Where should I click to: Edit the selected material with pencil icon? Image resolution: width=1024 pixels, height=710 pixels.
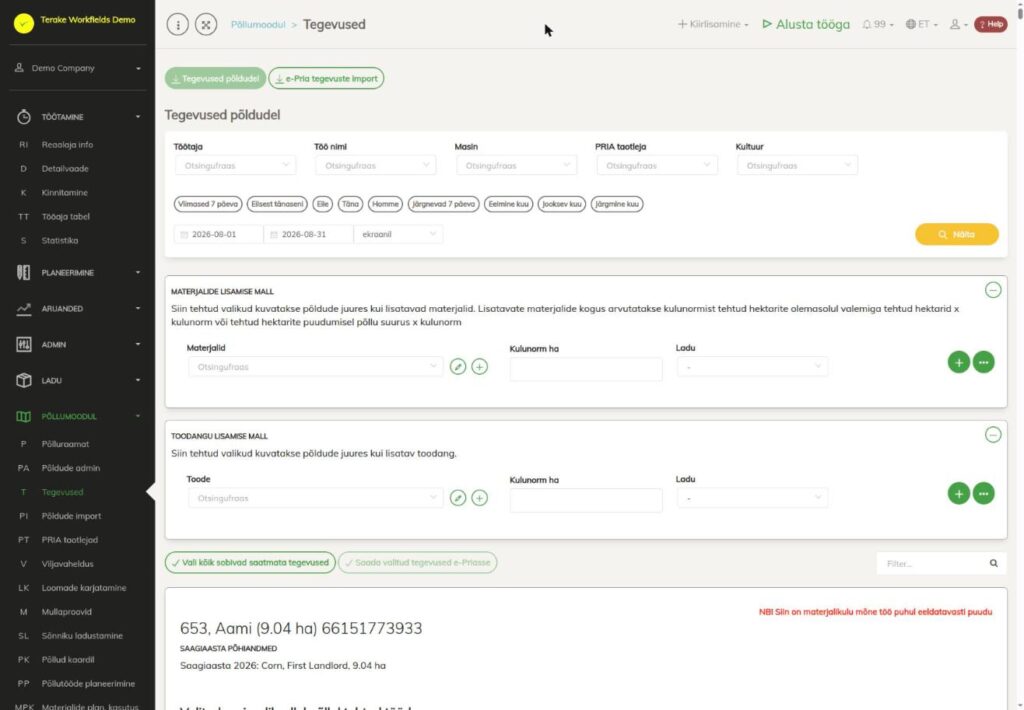[458, 367]
